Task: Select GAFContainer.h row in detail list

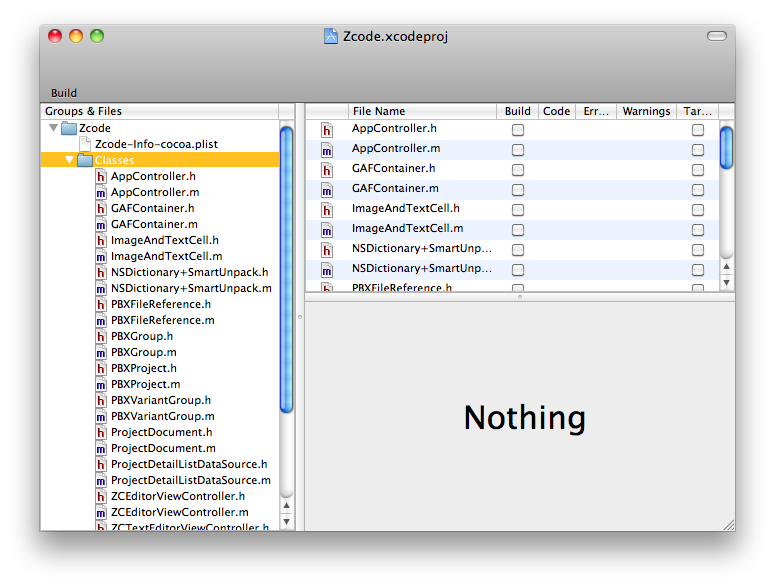Action: [x=513, y=170]
